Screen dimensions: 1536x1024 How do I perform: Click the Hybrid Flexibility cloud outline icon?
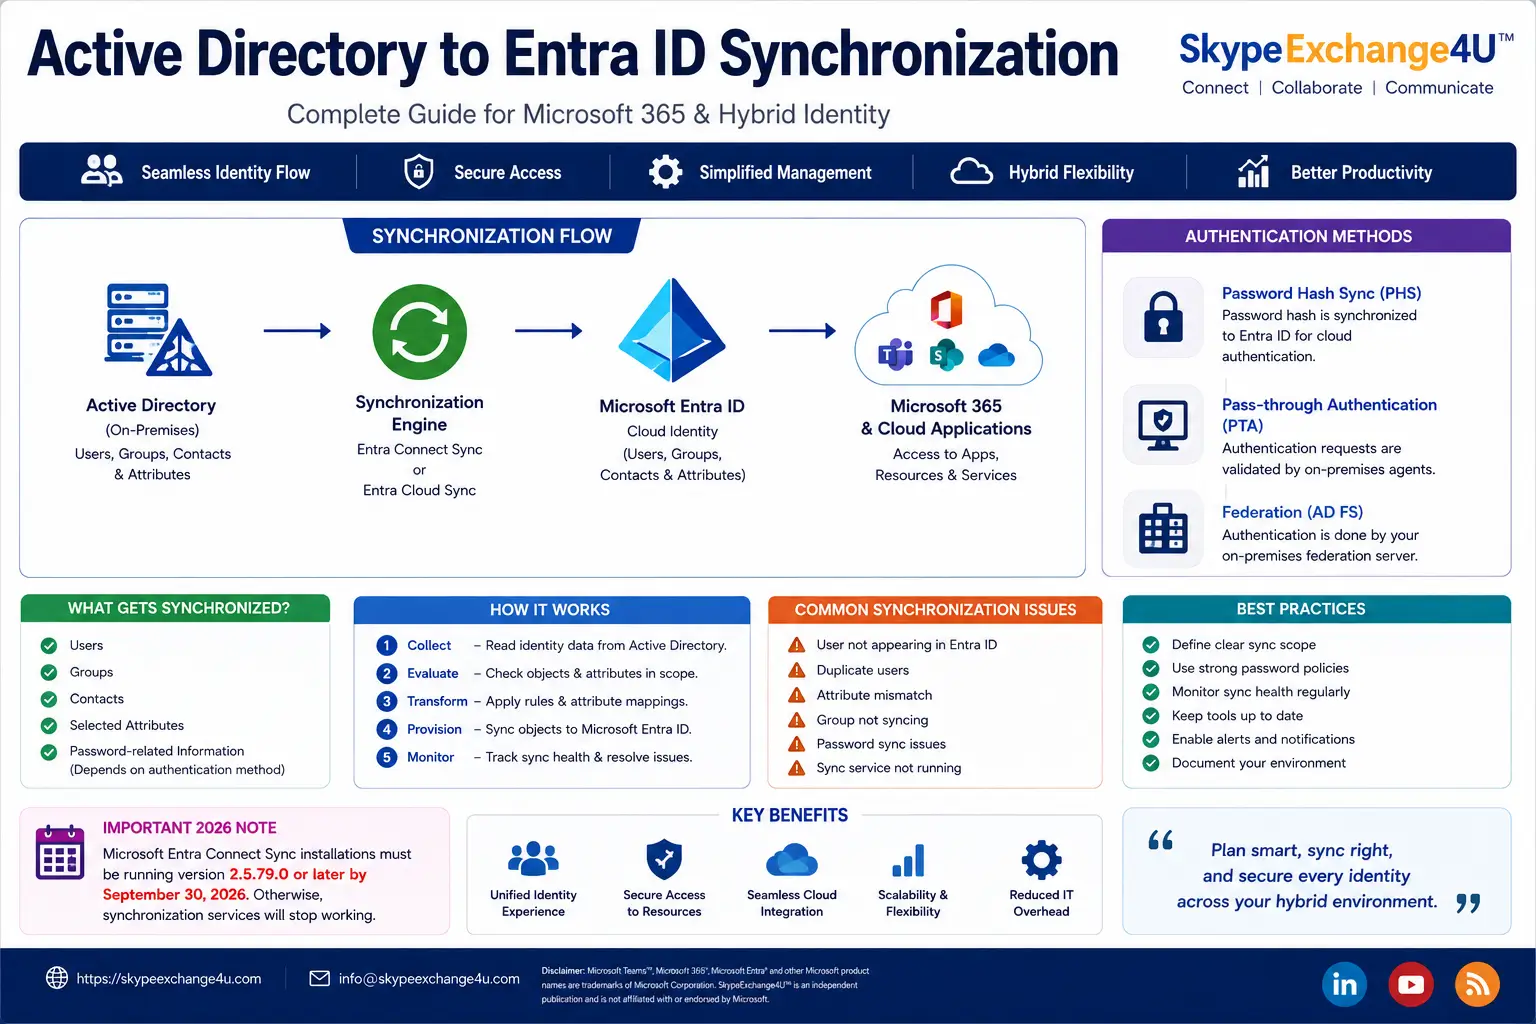[x=971, y=172]
